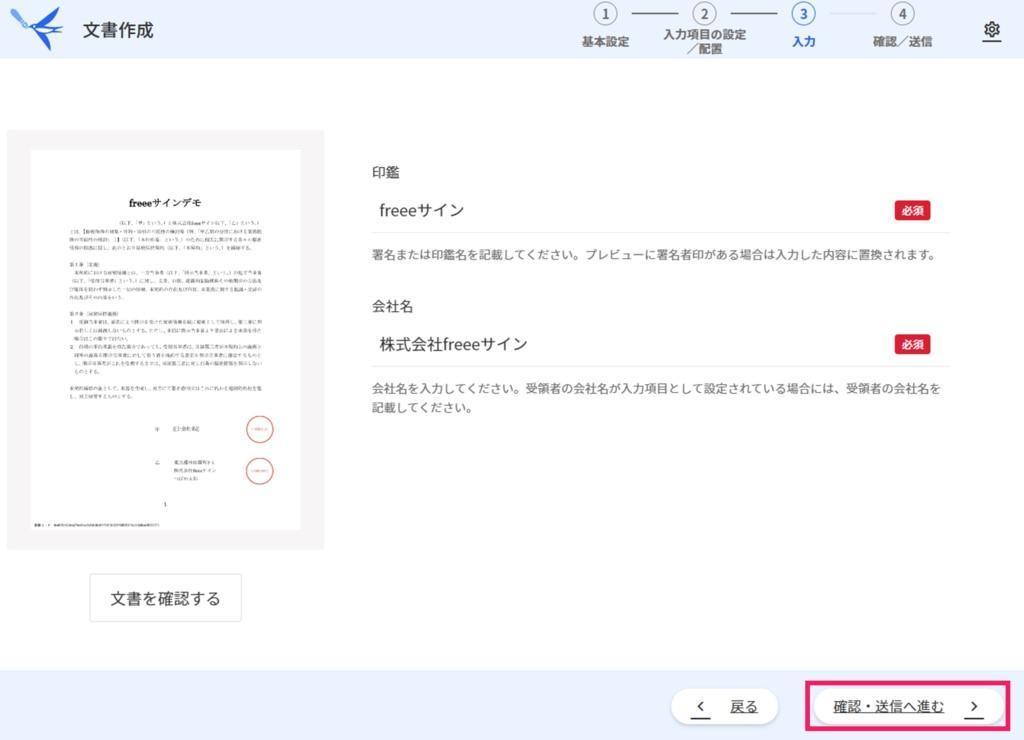Image resolution: width=1024 pixels, height=740 pixels.
Task: Go to step 1 基本設定
Action: 605,26
